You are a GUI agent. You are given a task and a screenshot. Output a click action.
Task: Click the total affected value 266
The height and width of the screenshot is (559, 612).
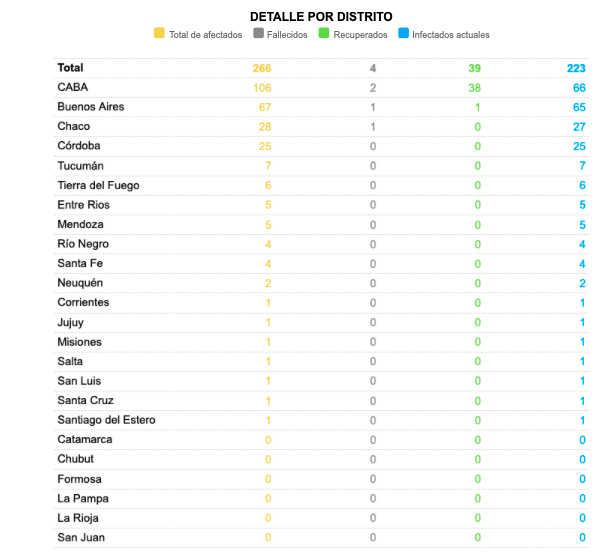click(x=262, y=68)
